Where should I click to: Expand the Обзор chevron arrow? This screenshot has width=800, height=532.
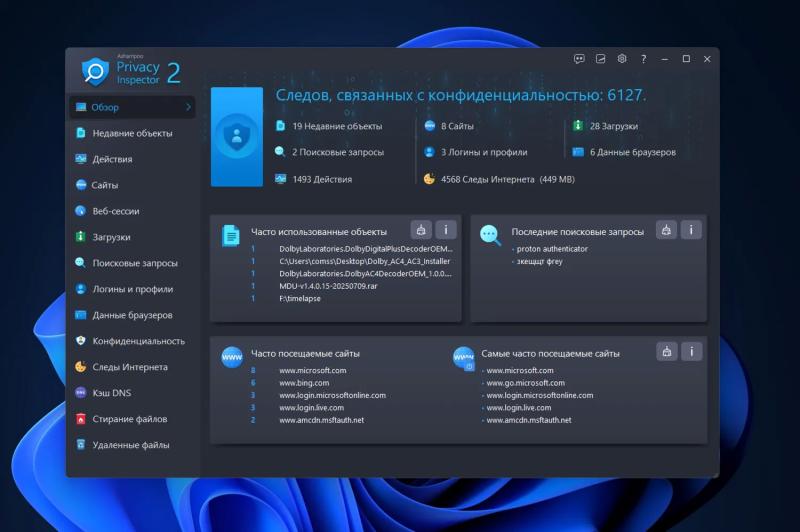(188, 107)
